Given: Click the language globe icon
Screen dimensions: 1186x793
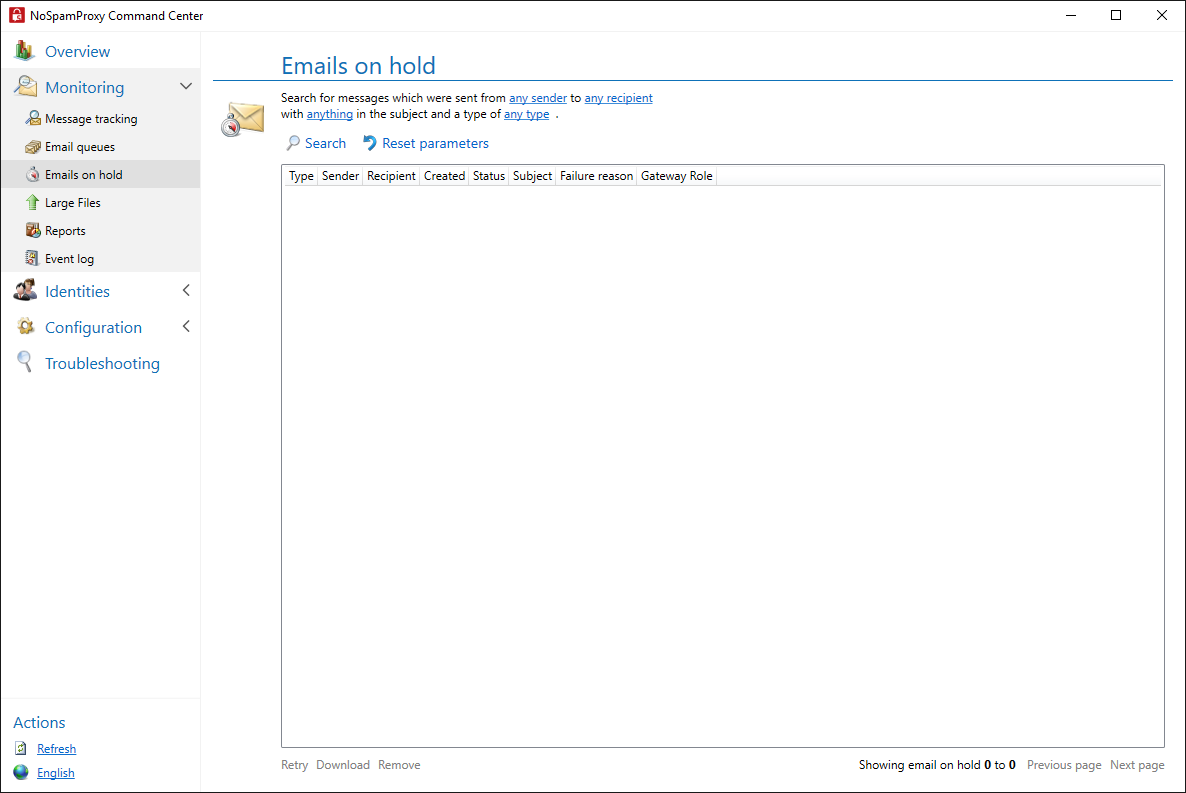Looking at the screenshot, I should click(21, 772).
